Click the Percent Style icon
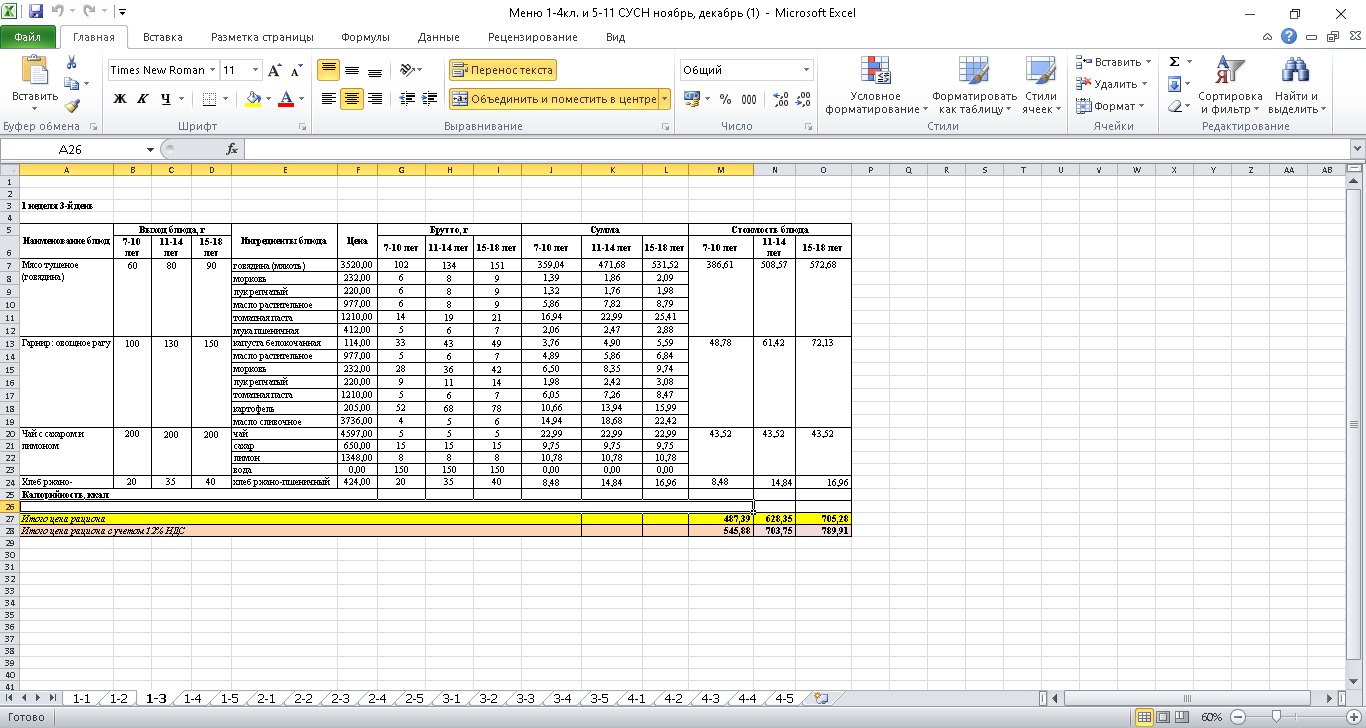This screenshot has height=728, width=1366. click(x=725, y=99)
